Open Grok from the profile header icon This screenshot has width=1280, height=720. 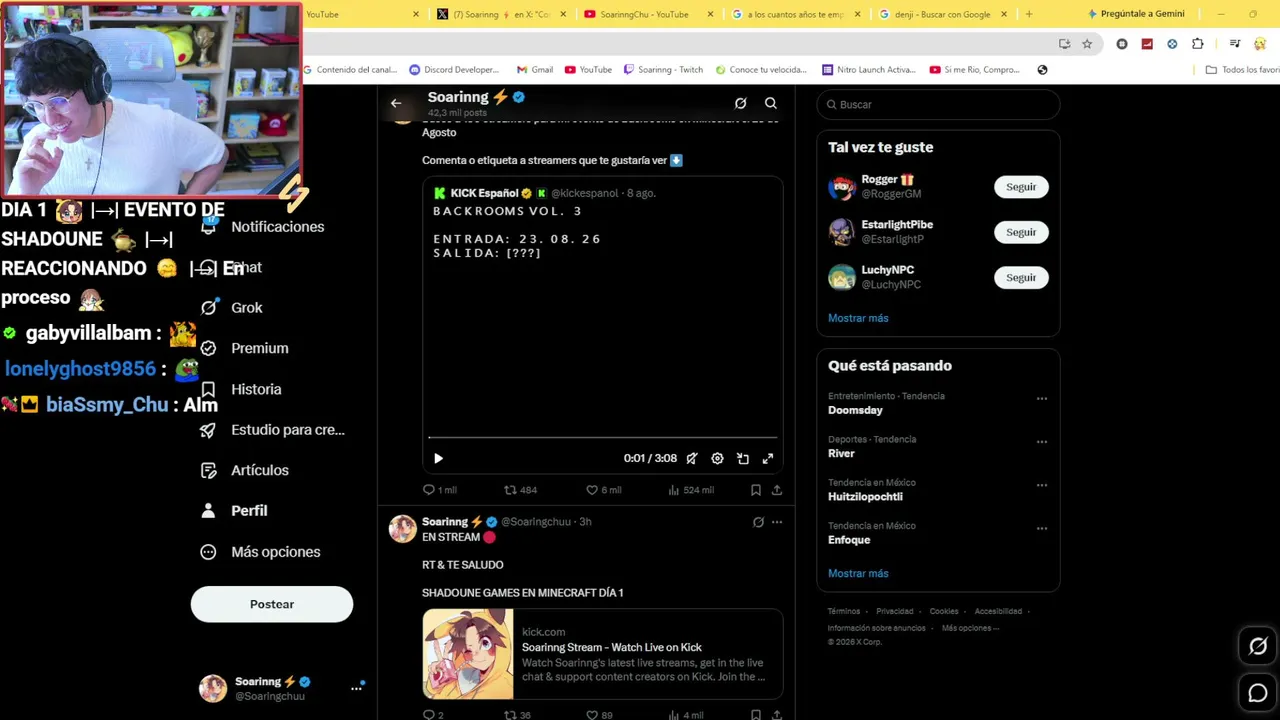[740, 103]
